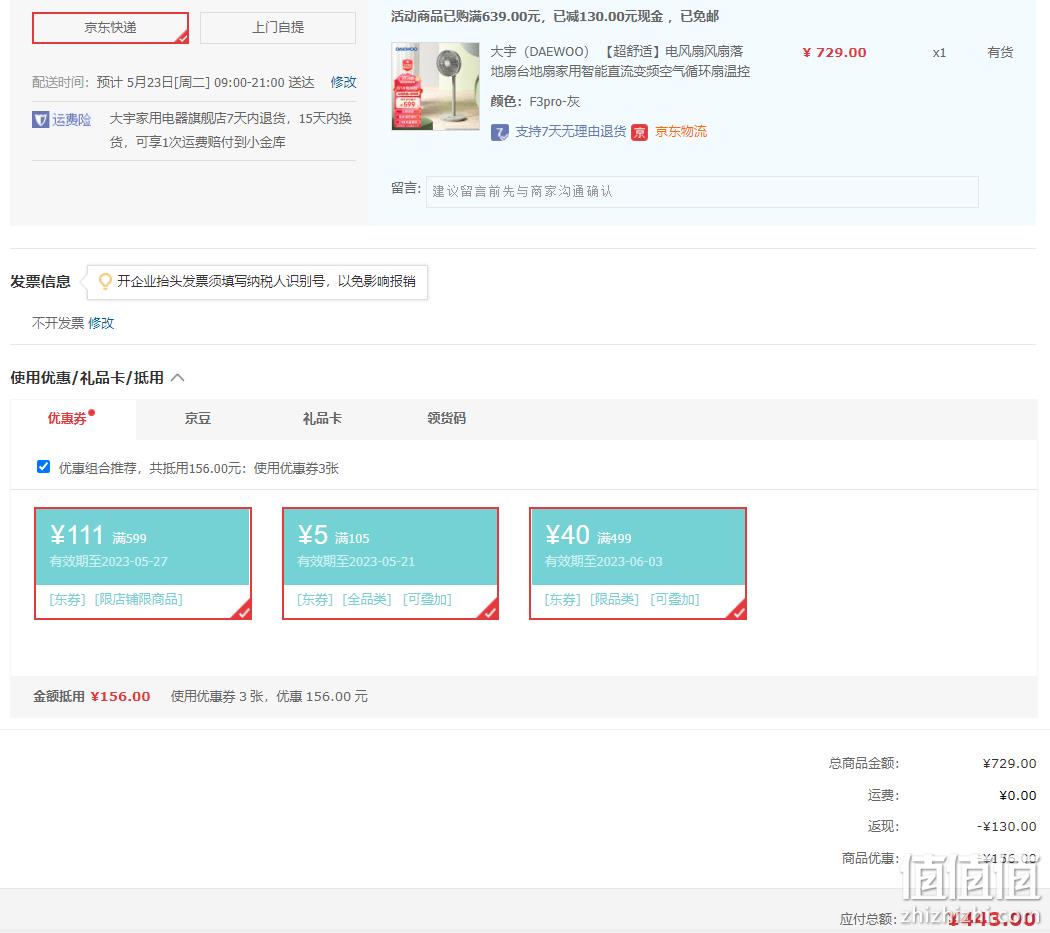Click 修改 link next to delivery time
1050x933 pixels.
click(x=344, y=82)
